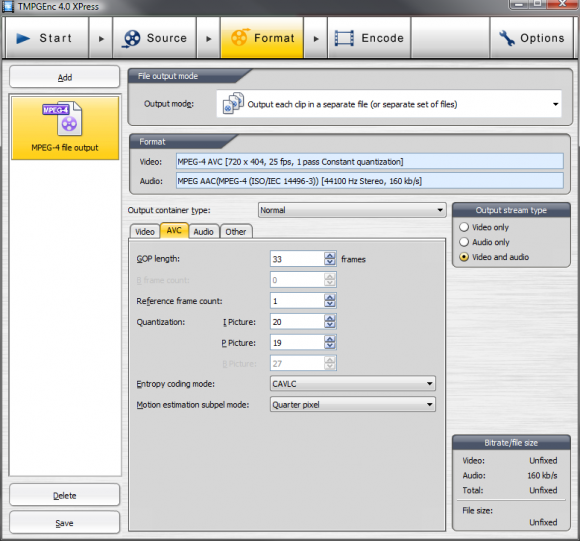Screen dimensions: 580x541
Task: Select the AVC tab
Action: [174, 230]
